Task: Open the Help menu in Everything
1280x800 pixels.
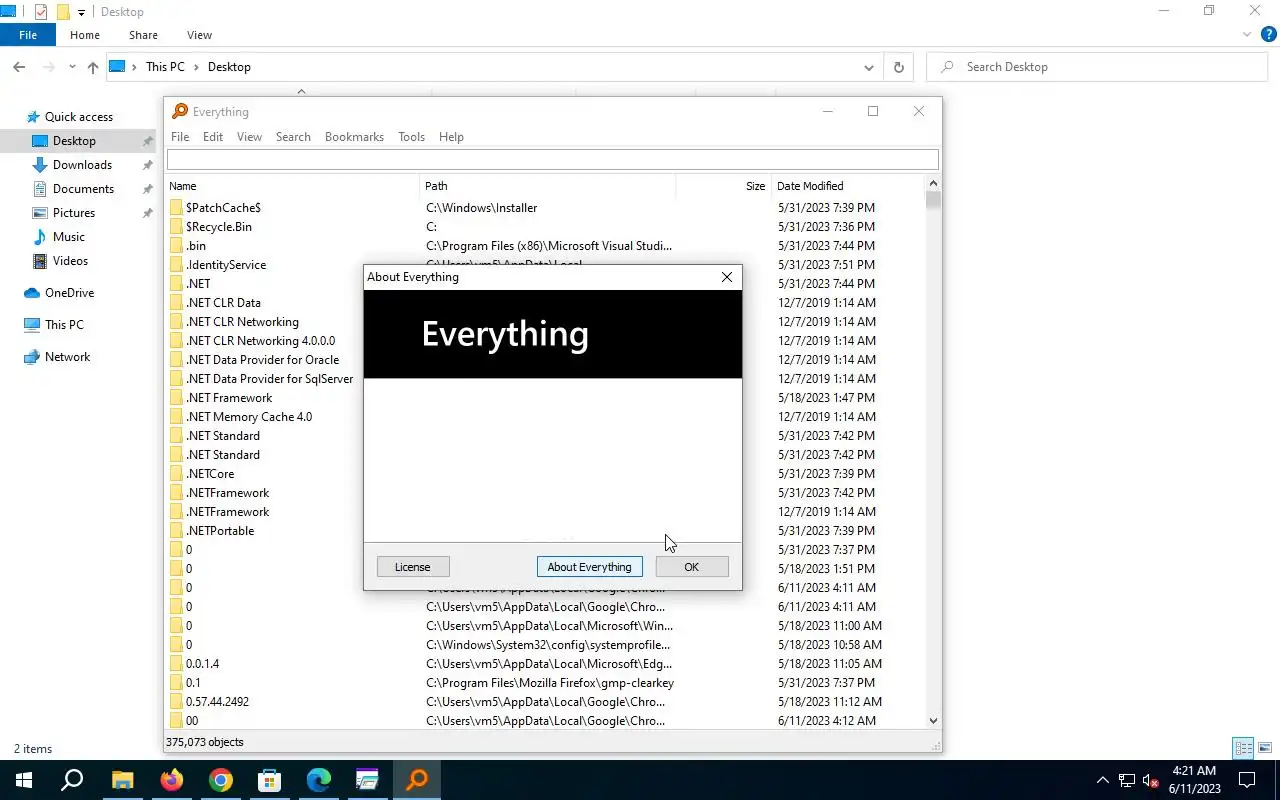Action: coord(451,137)
